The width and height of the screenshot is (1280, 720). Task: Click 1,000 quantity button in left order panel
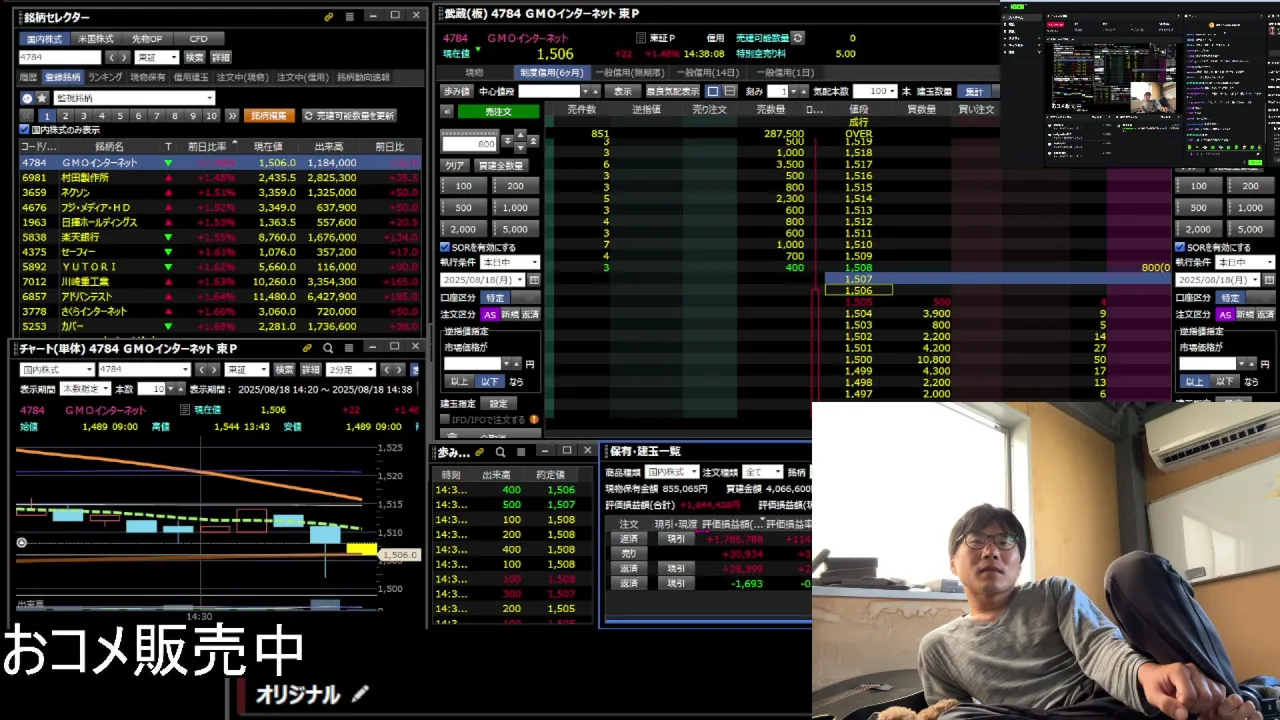515,208
